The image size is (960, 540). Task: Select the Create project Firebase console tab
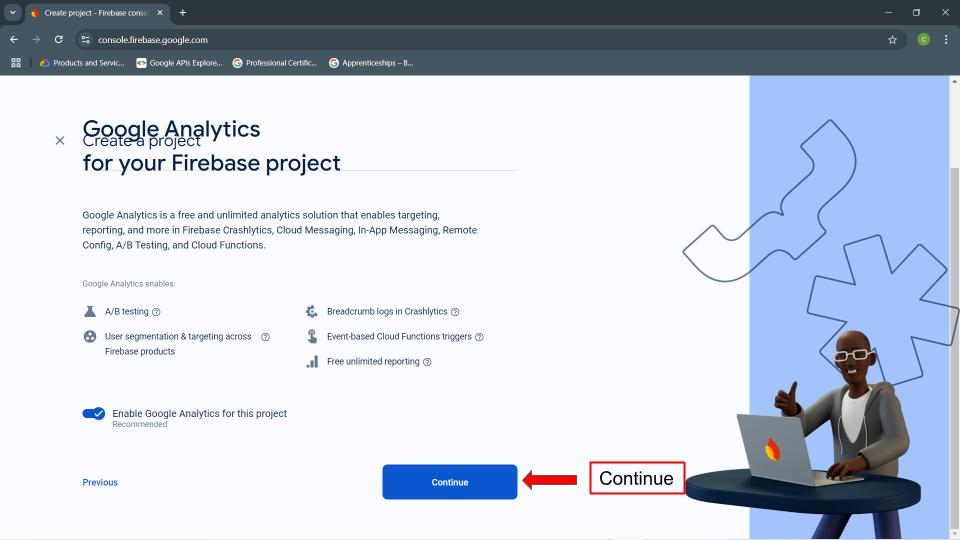click(97, 13)
